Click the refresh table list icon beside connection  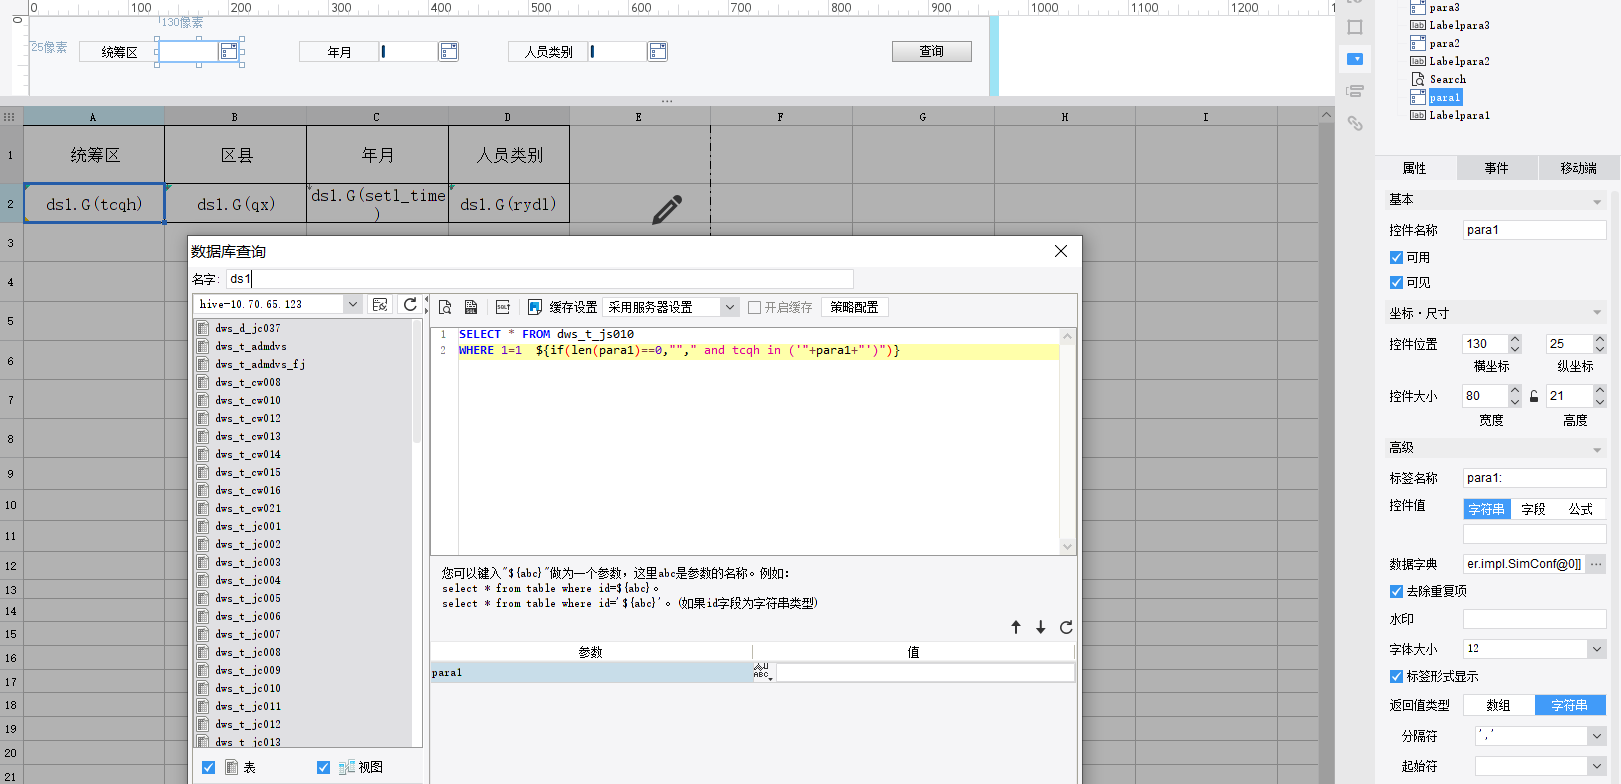tap(410, 305)
